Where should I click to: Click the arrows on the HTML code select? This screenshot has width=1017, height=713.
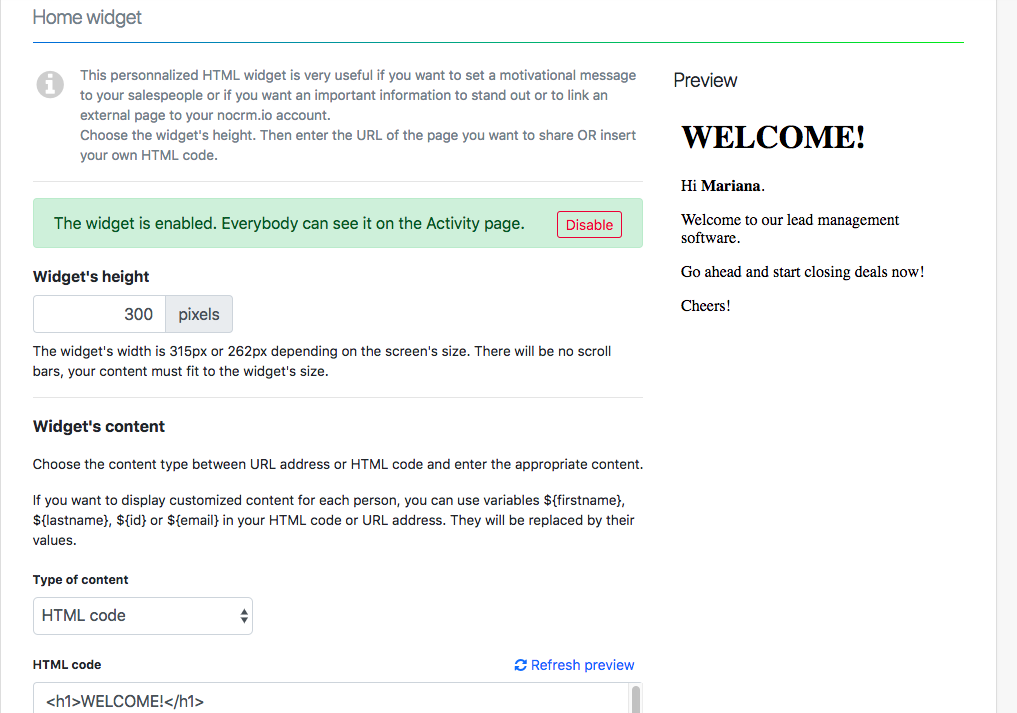click(244, 616)
